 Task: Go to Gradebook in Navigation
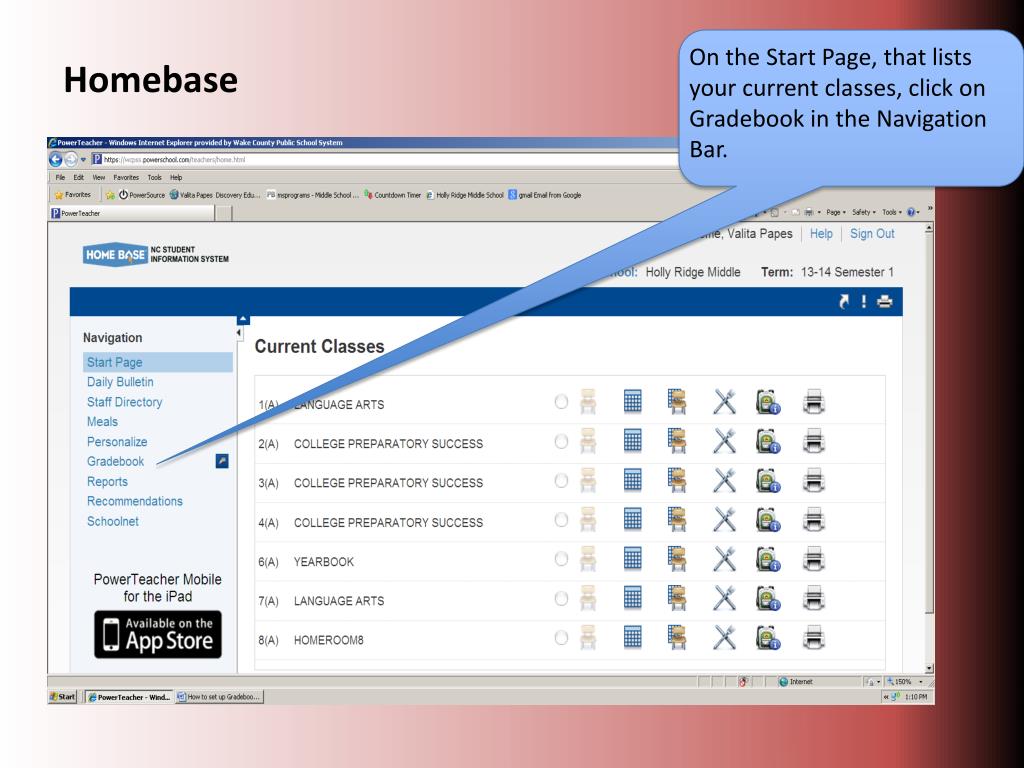click(116, 461)
